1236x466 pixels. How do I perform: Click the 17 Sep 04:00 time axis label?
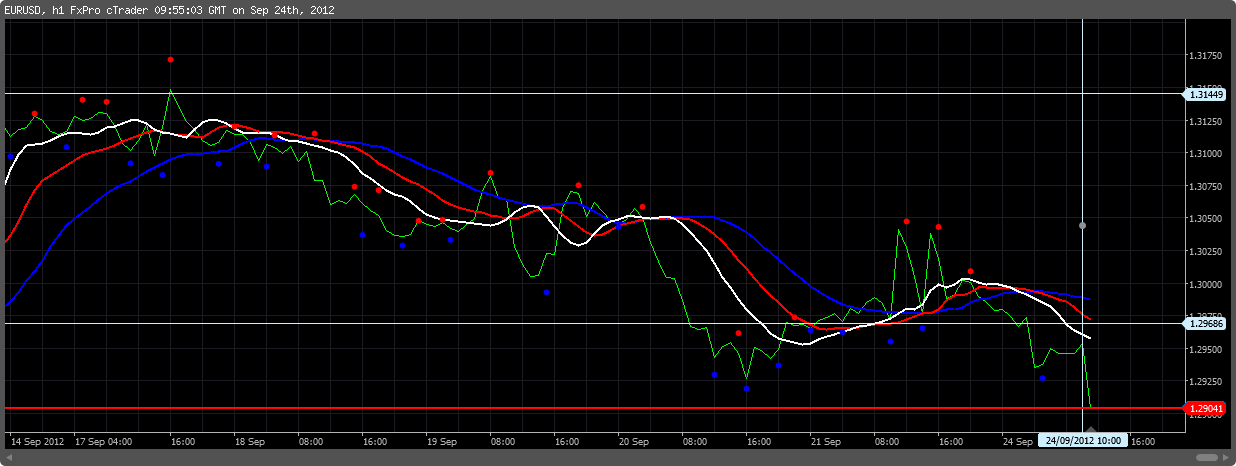105,440
